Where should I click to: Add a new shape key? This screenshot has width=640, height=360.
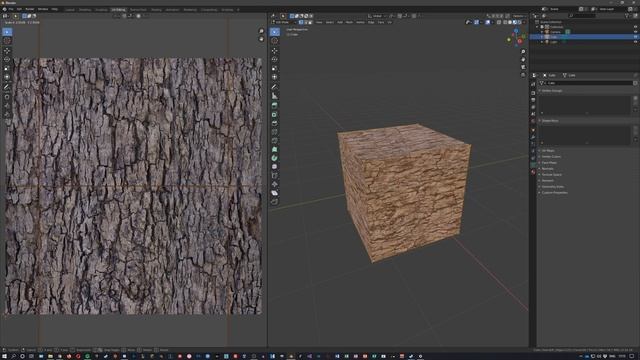click(636, 129)
